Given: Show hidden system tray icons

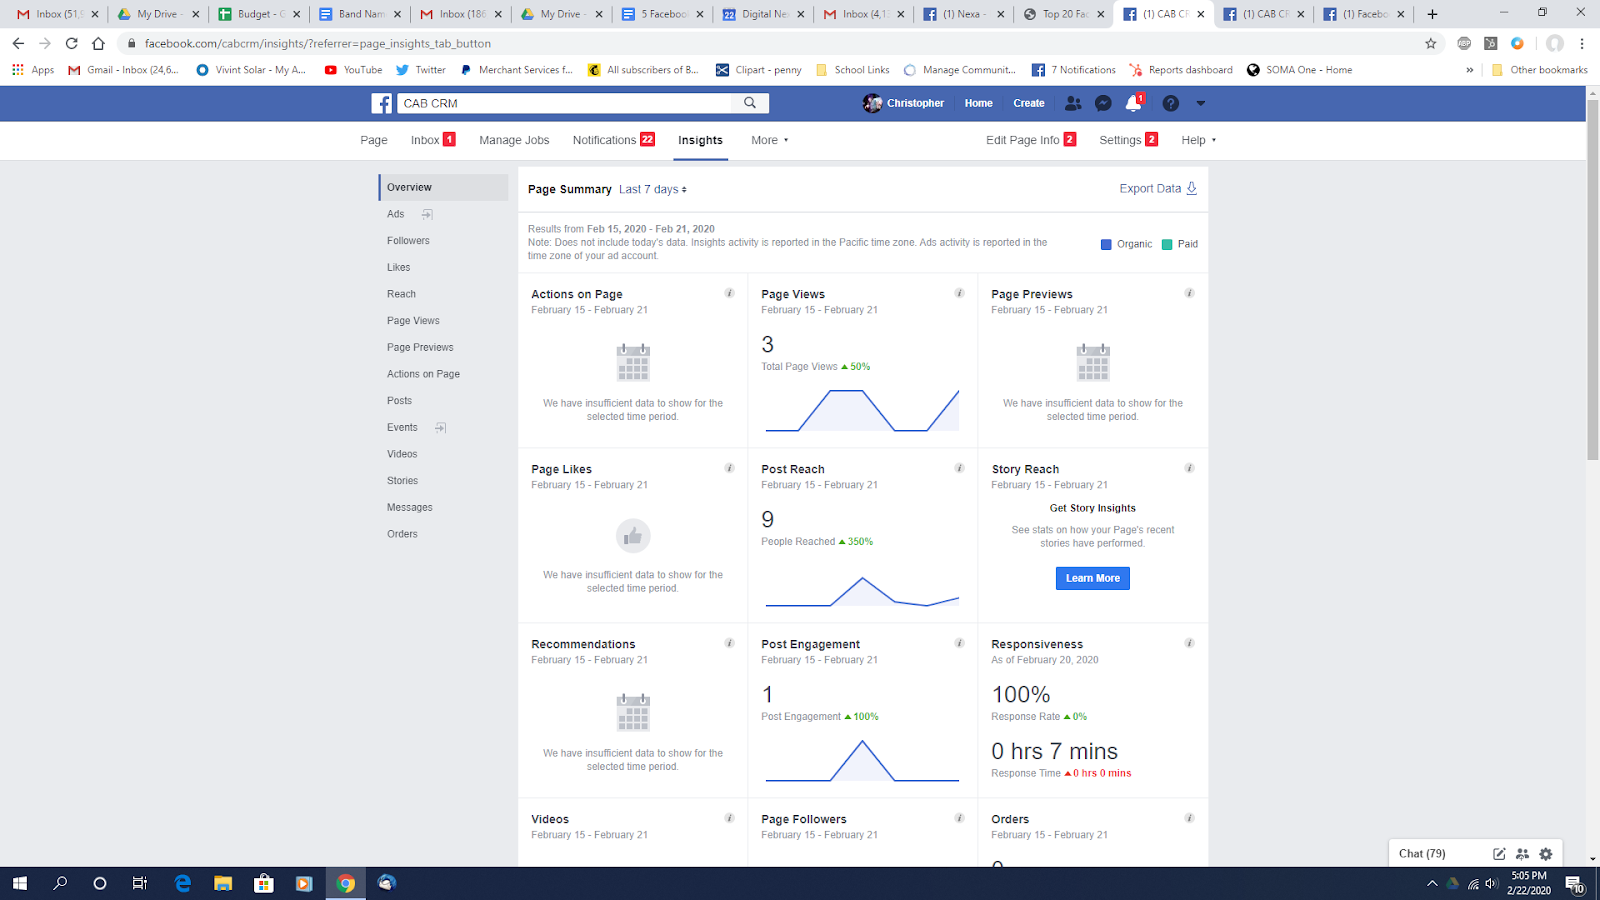Looking at the screenshot, I should point(1432,883).
